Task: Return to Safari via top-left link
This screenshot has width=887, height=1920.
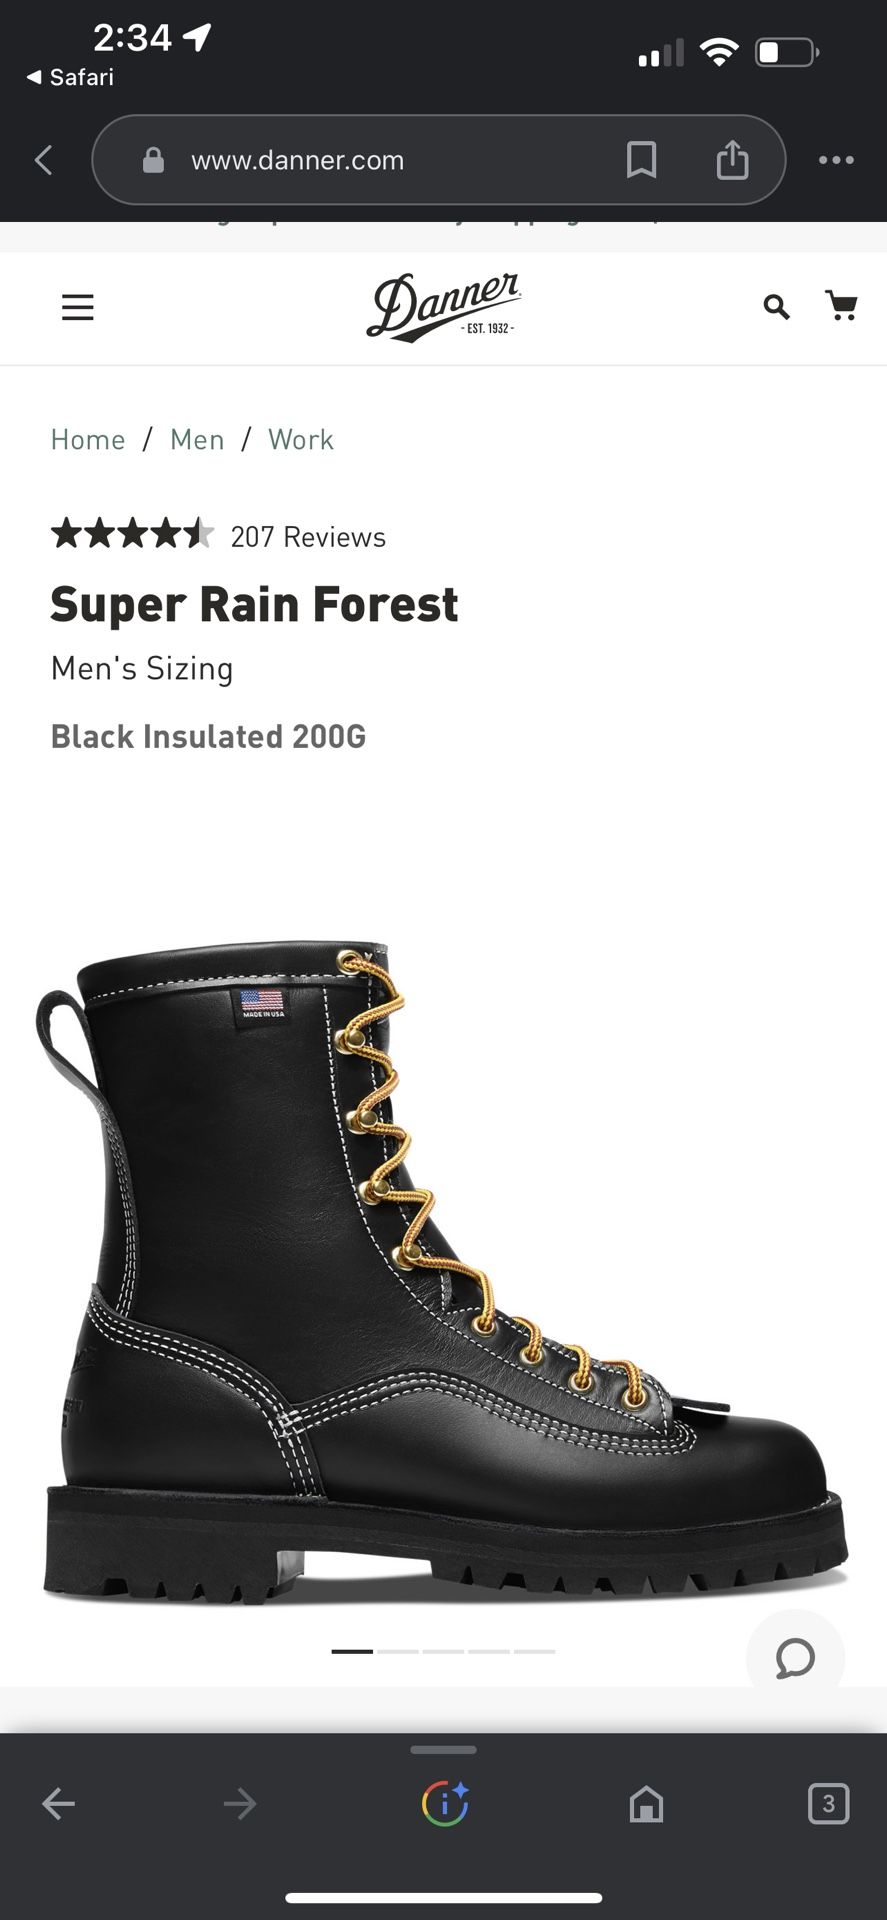Action: pos(70,77)
